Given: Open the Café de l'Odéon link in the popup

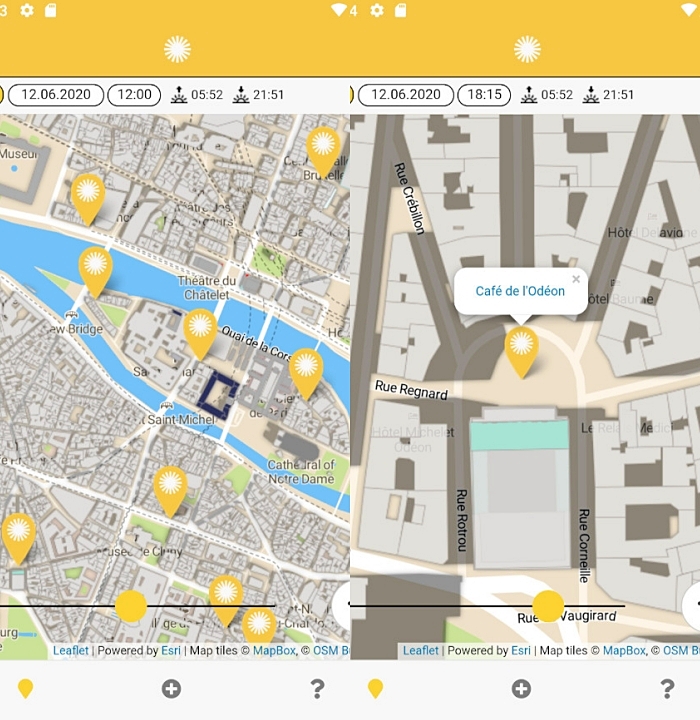Looking at the screenshot, I should (520, 291).
